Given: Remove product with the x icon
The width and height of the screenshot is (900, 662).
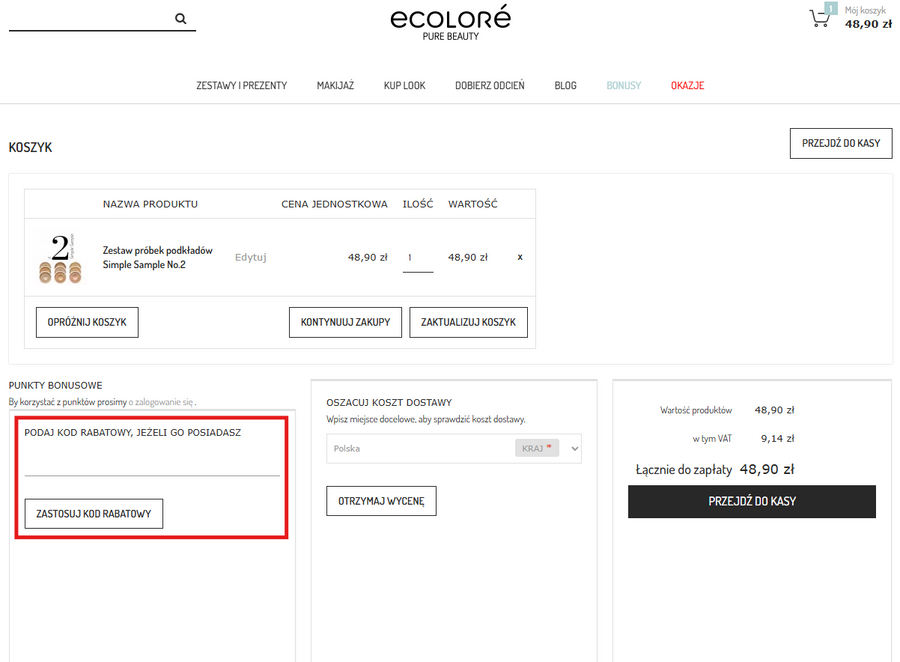Looking at the screenshot, I should pyautogui.click(x=520, y=257).
